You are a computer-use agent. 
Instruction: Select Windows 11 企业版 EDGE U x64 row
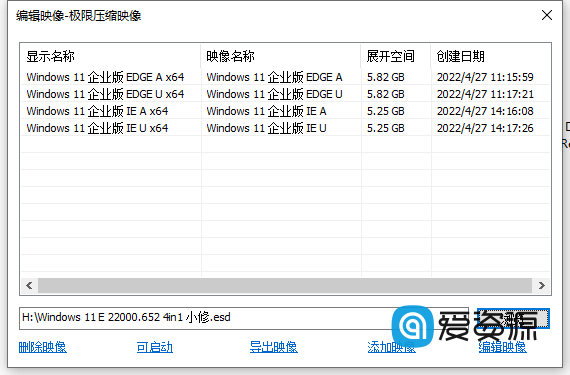tap(285, 94)
